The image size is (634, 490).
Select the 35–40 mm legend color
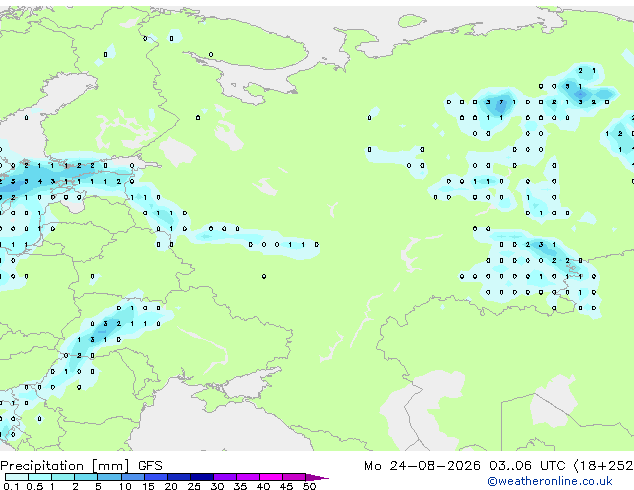[x=248, y=477]
